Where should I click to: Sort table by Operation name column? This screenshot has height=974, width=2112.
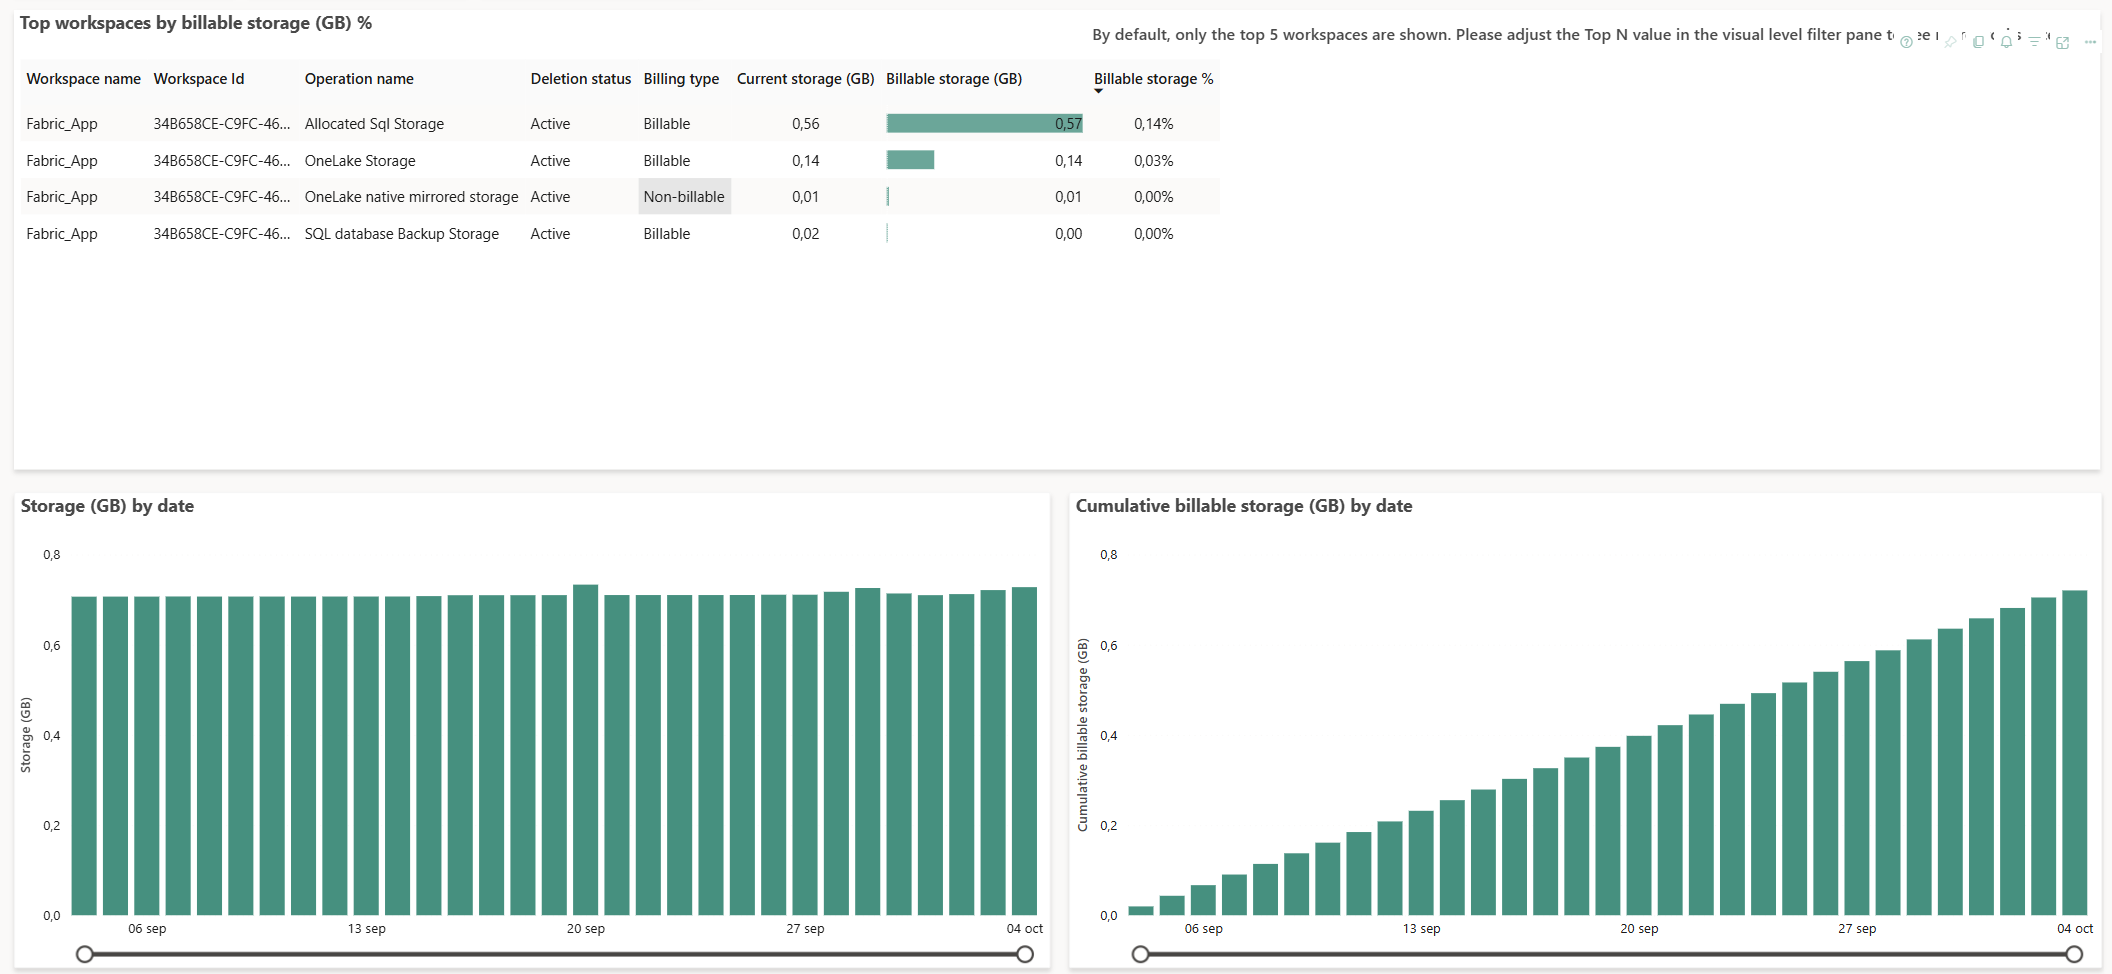[x=359, y=79]
